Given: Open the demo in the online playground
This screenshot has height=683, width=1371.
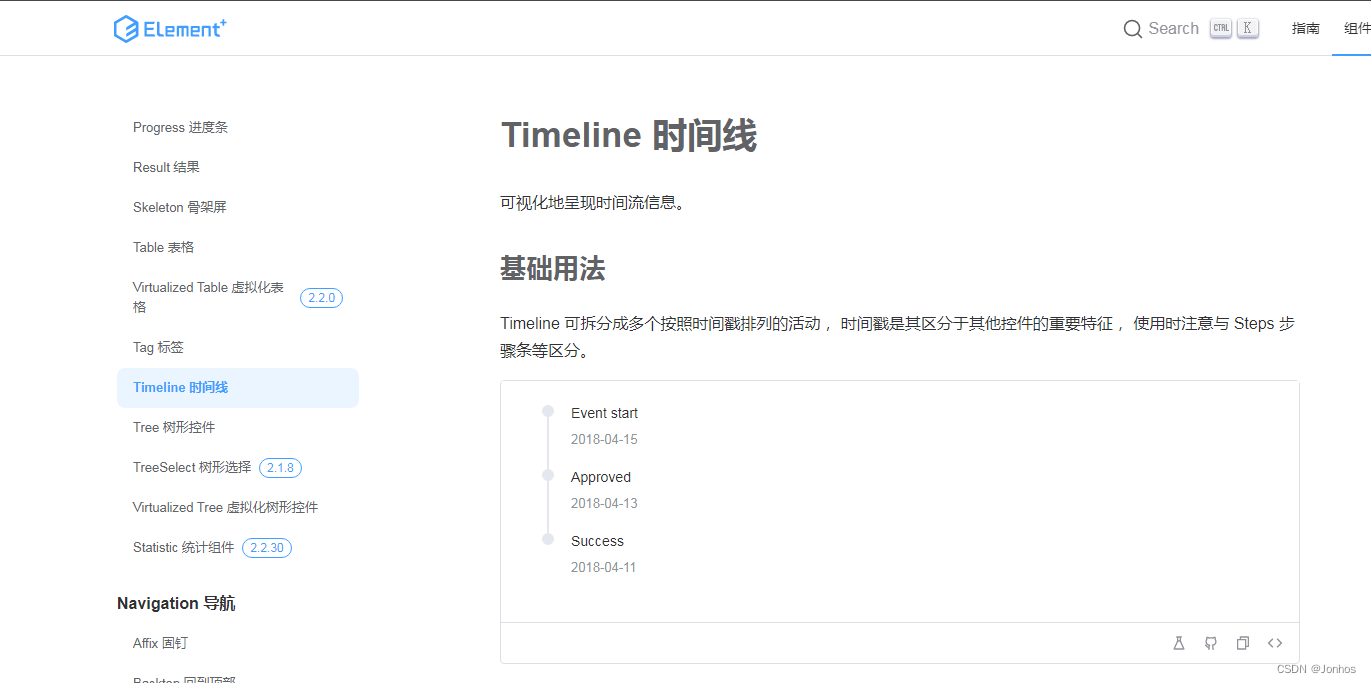Looking at the screenshot, I should 1179,643.
